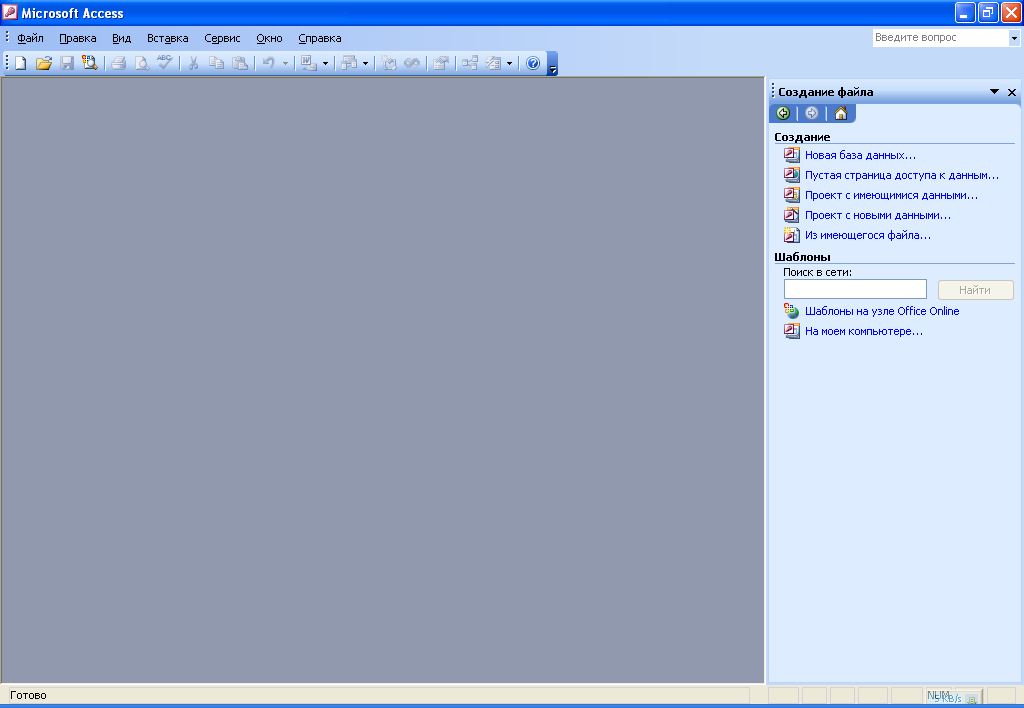Click Проект с новыми данными link
This screenshot has height=708, width=1024.
[x=878, y=215]
